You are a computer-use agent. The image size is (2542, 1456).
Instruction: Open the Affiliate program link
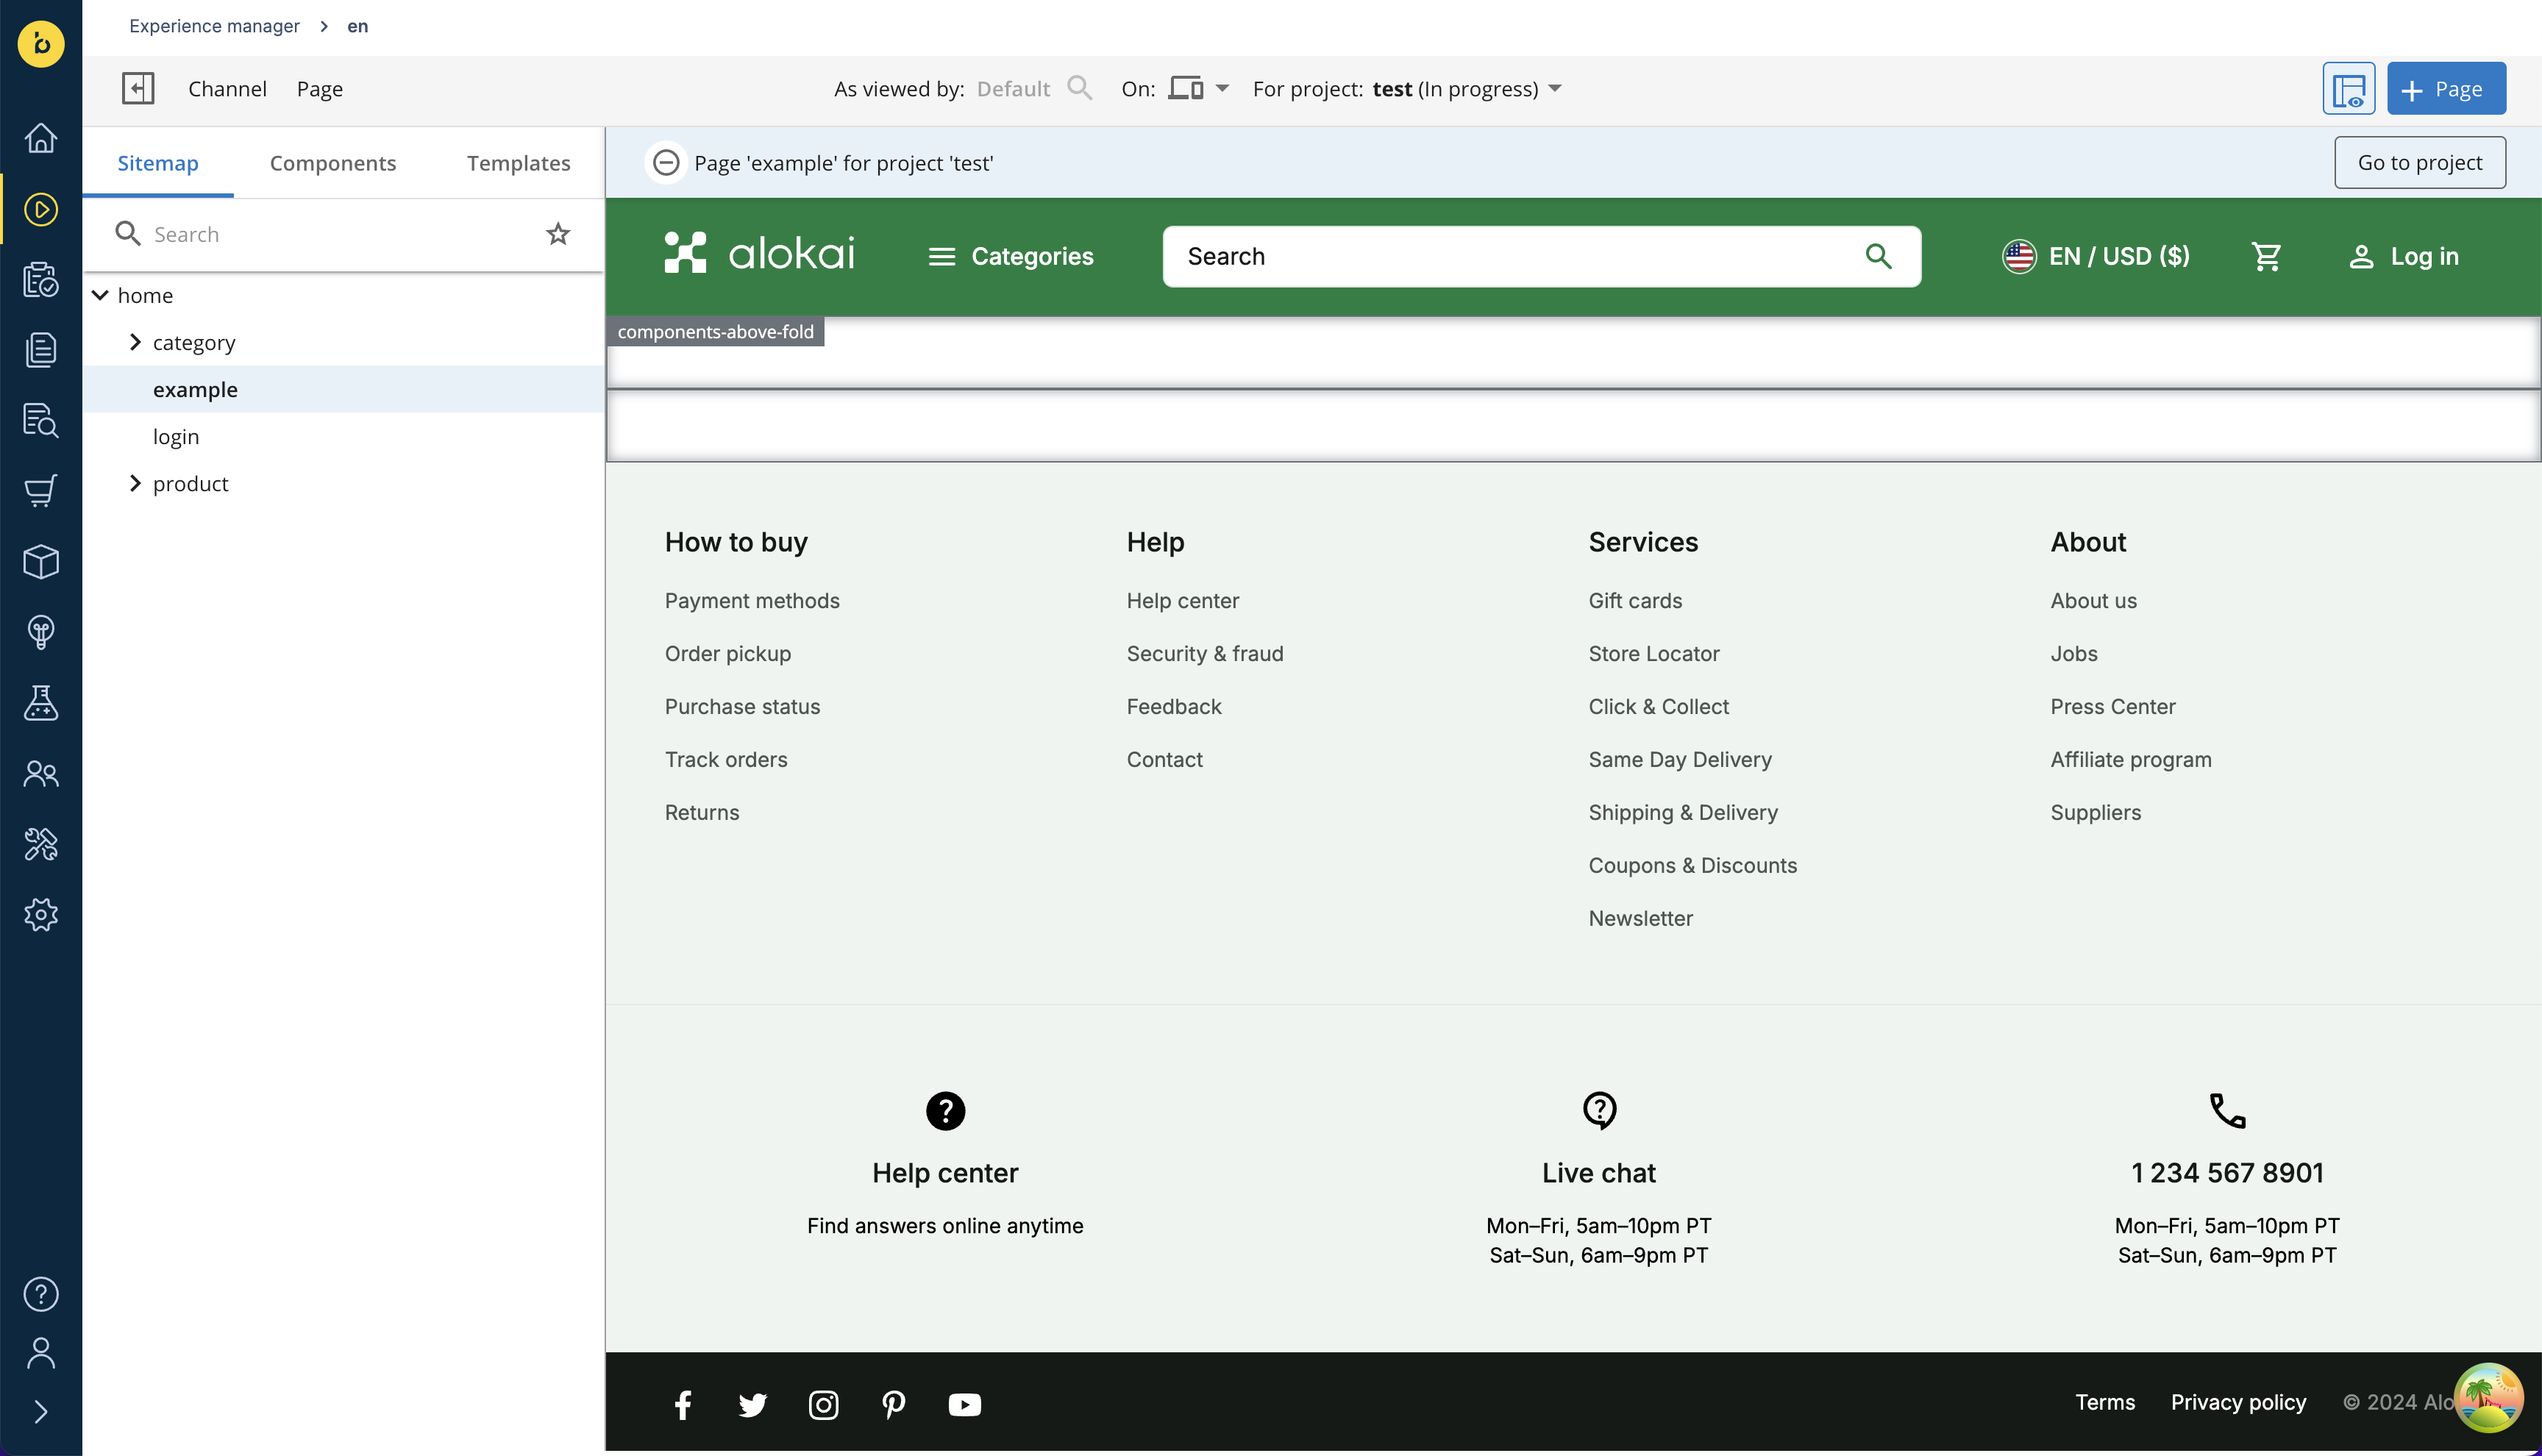(x=2131, y=759)
